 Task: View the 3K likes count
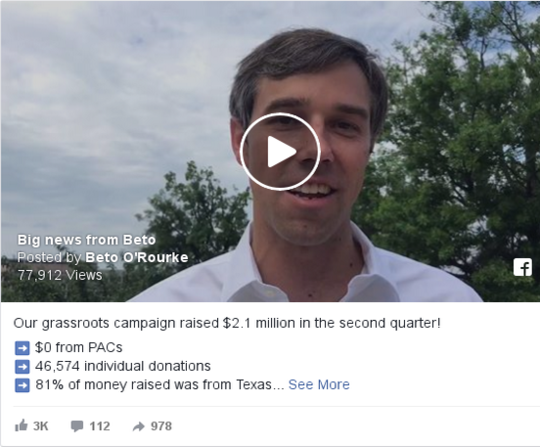[41, 426]
